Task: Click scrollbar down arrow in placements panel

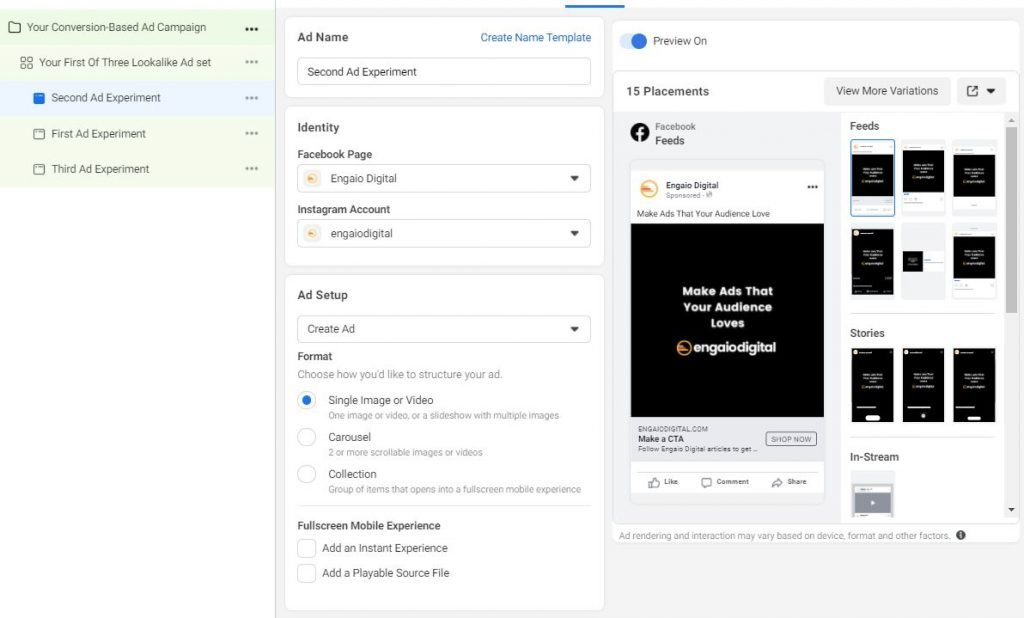Action: tap(1011, 510)
